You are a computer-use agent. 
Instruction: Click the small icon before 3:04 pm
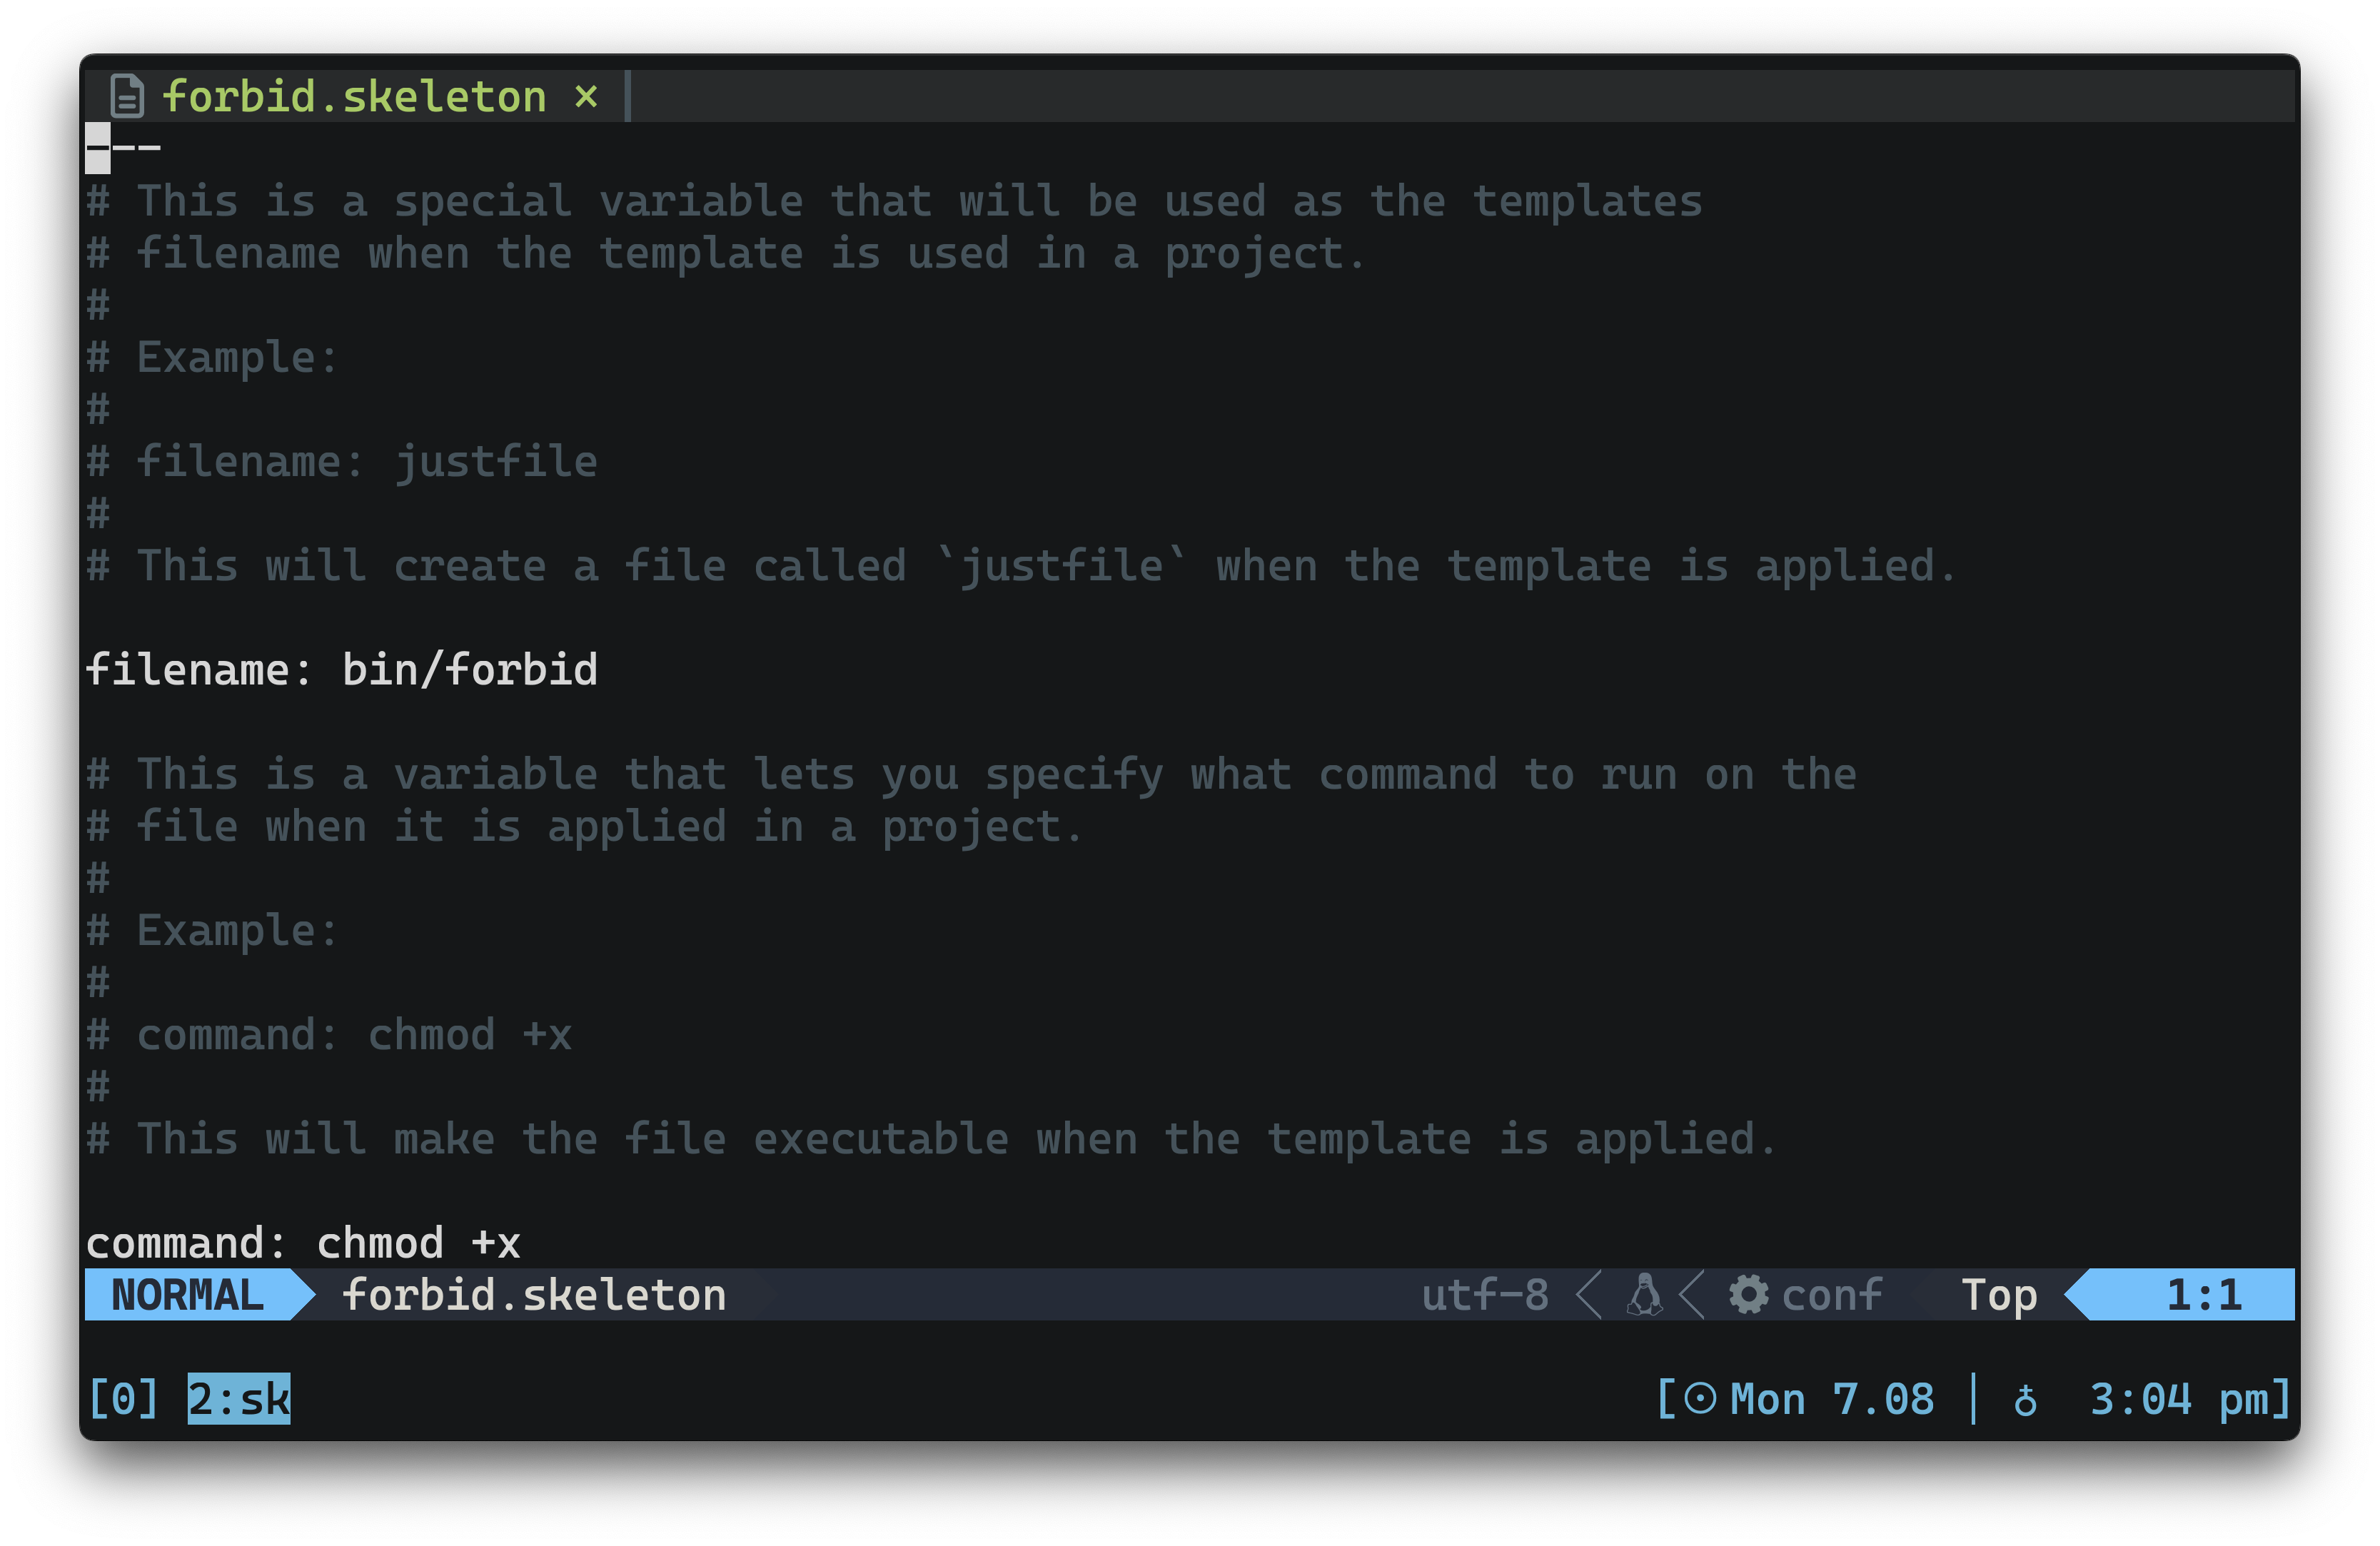point(2025,1400)
